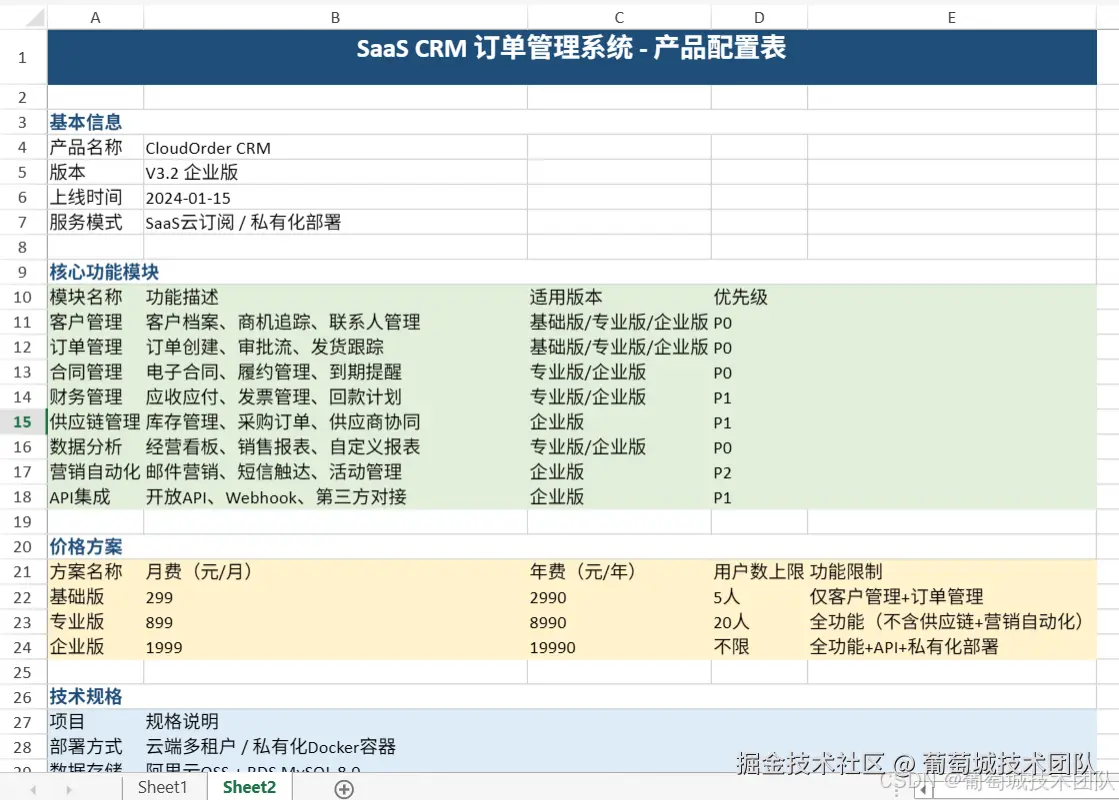This screenshot has height=800, width=1119.
Task: Select column E header
Action: (952, 17)
